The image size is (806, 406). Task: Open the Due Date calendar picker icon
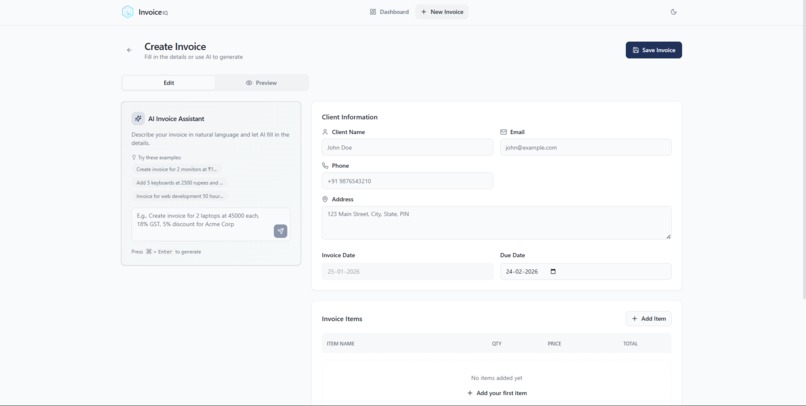click(x=553, y=271)
